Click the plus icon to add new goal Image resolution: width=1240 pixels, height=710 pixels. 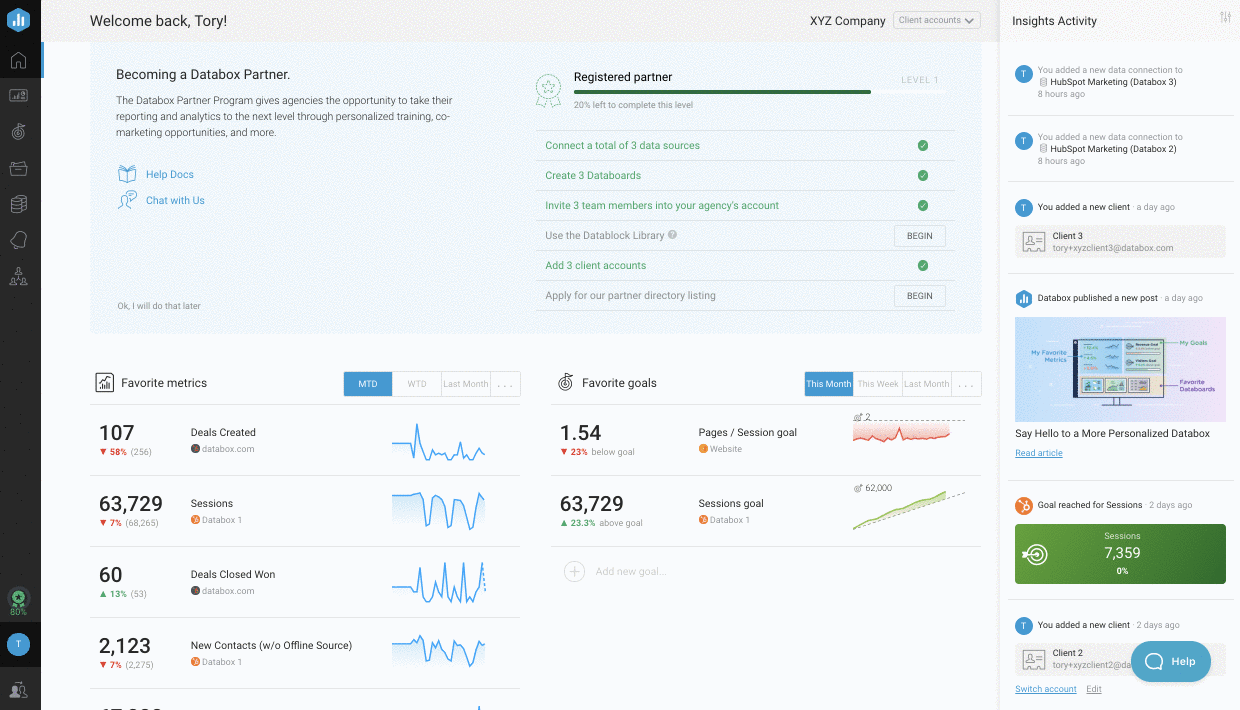tap(574, 571)
